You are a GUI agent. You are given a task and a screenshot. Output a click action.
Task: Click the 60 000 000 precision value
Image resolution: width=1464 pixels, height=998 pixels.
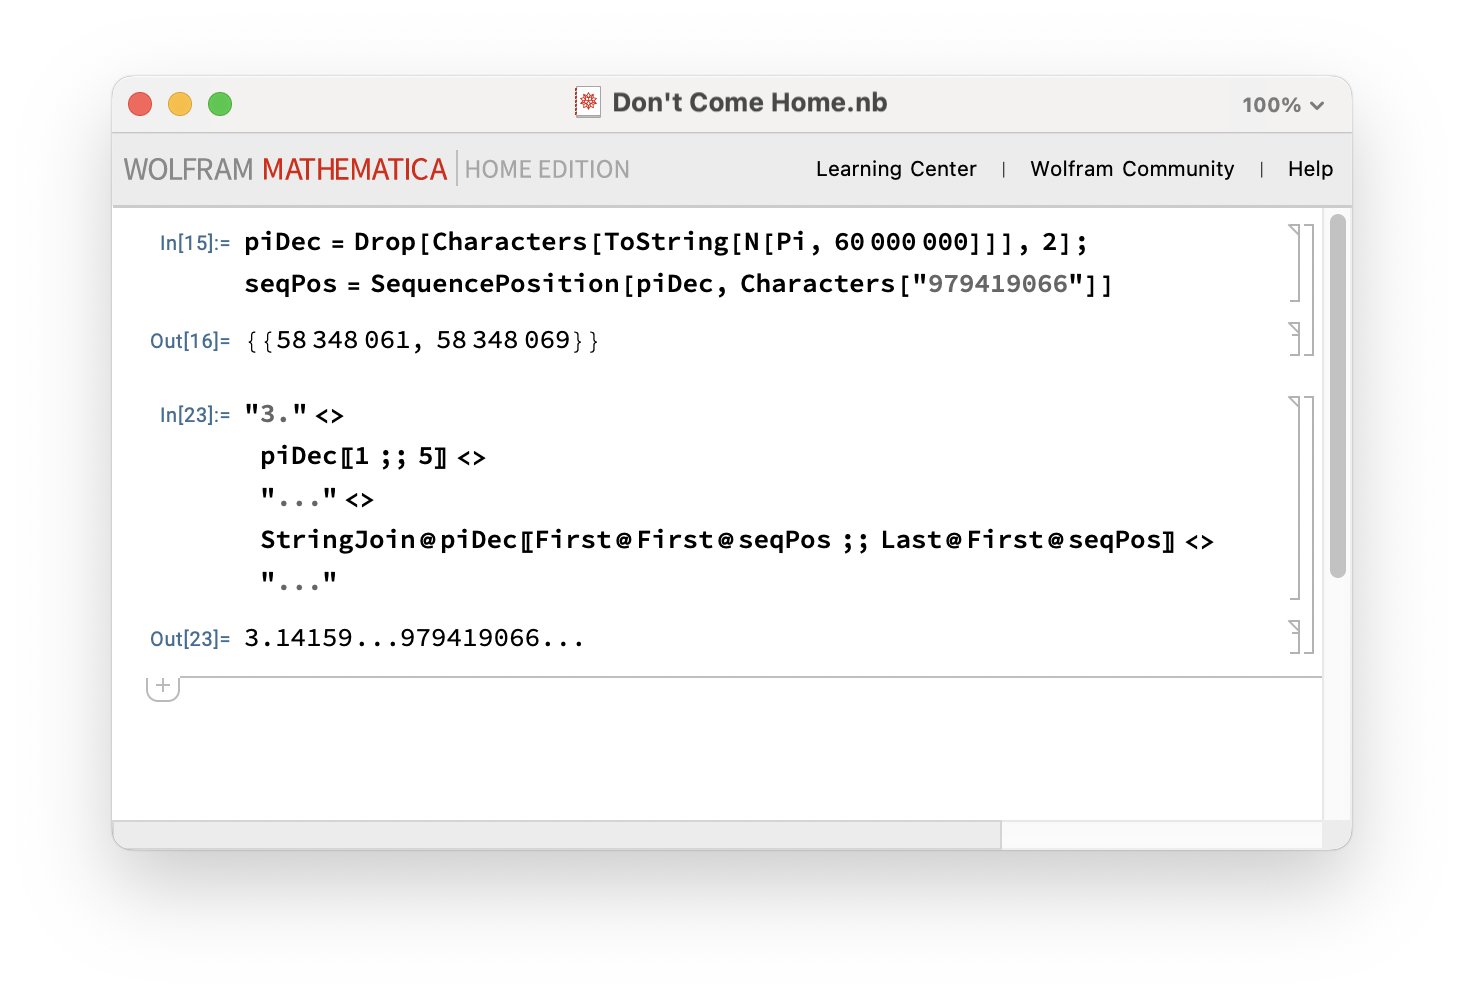(900, 242)
